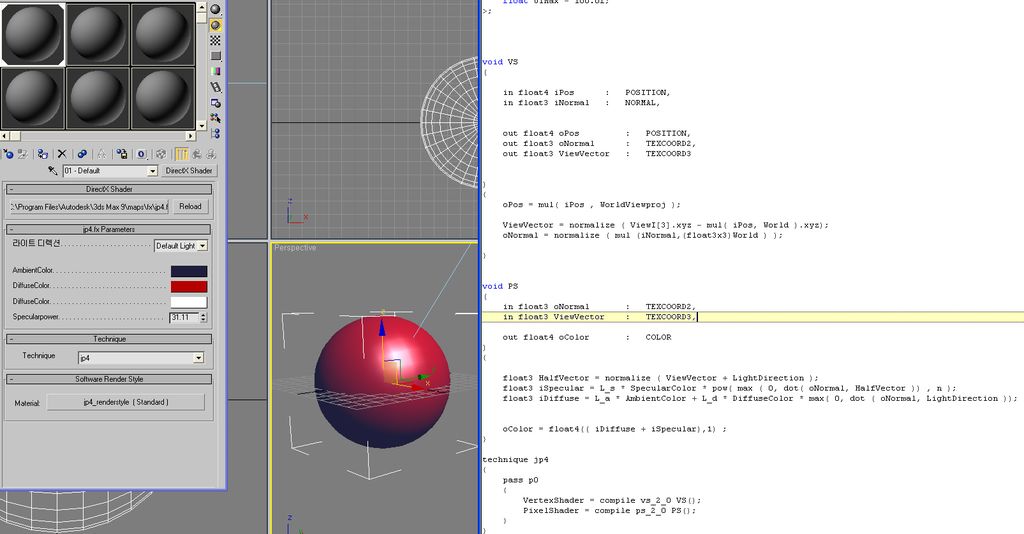The image size is (1024, 534).
Task: Click the Perspective viewport label
Action: 295,248
